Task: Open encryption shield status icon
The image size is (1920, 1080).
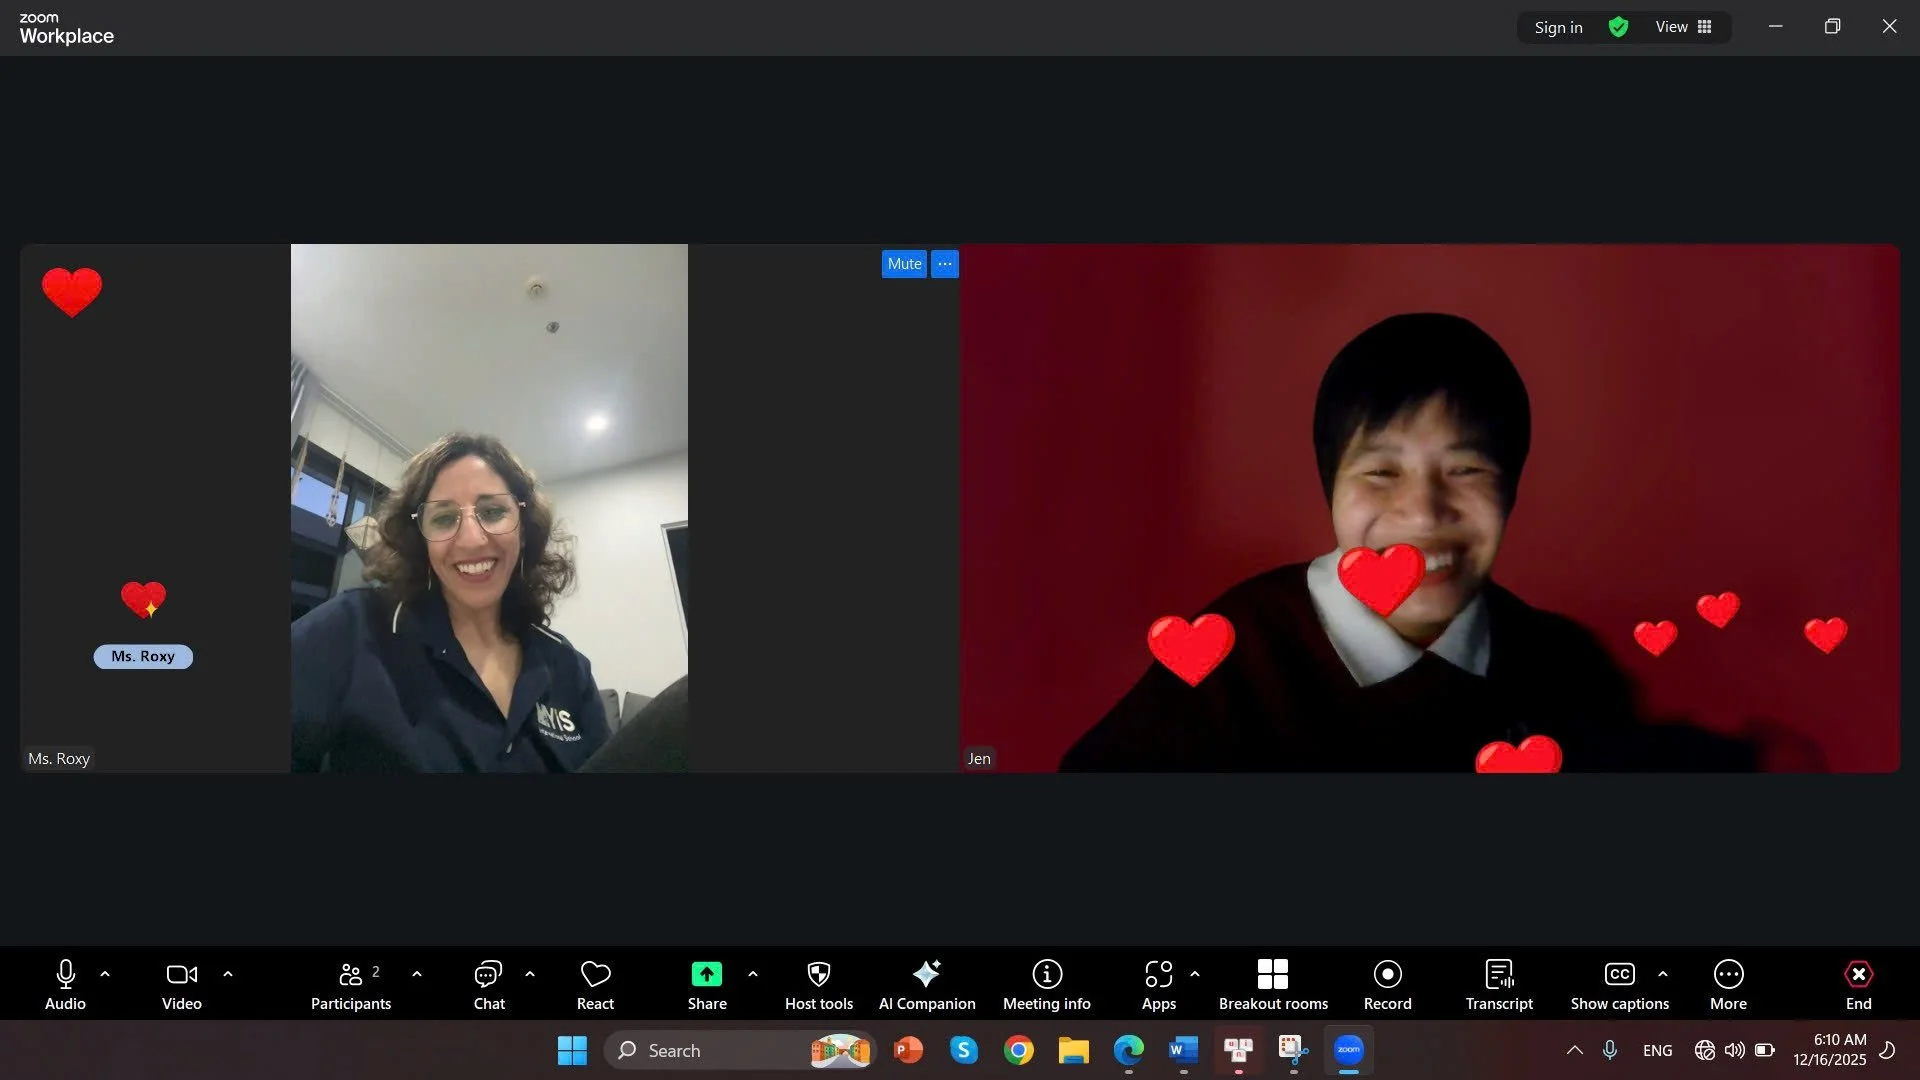Action: click(x=1618, y=27)
